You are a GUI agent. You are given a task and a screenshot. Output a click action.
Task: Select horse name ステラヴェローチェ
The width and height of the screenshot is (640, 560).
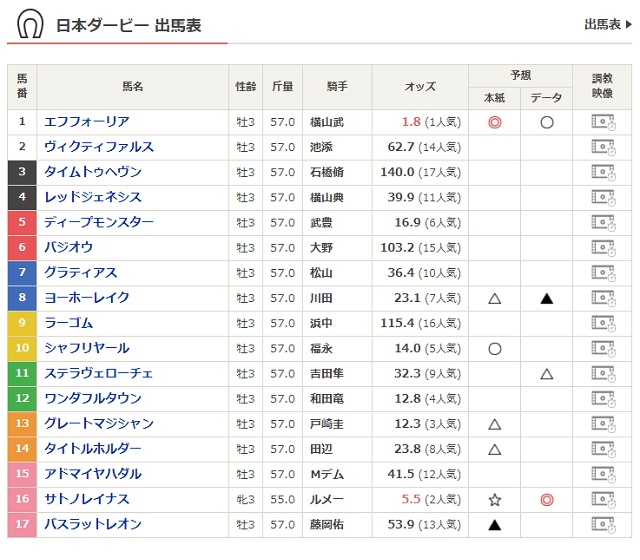point(99,373)
